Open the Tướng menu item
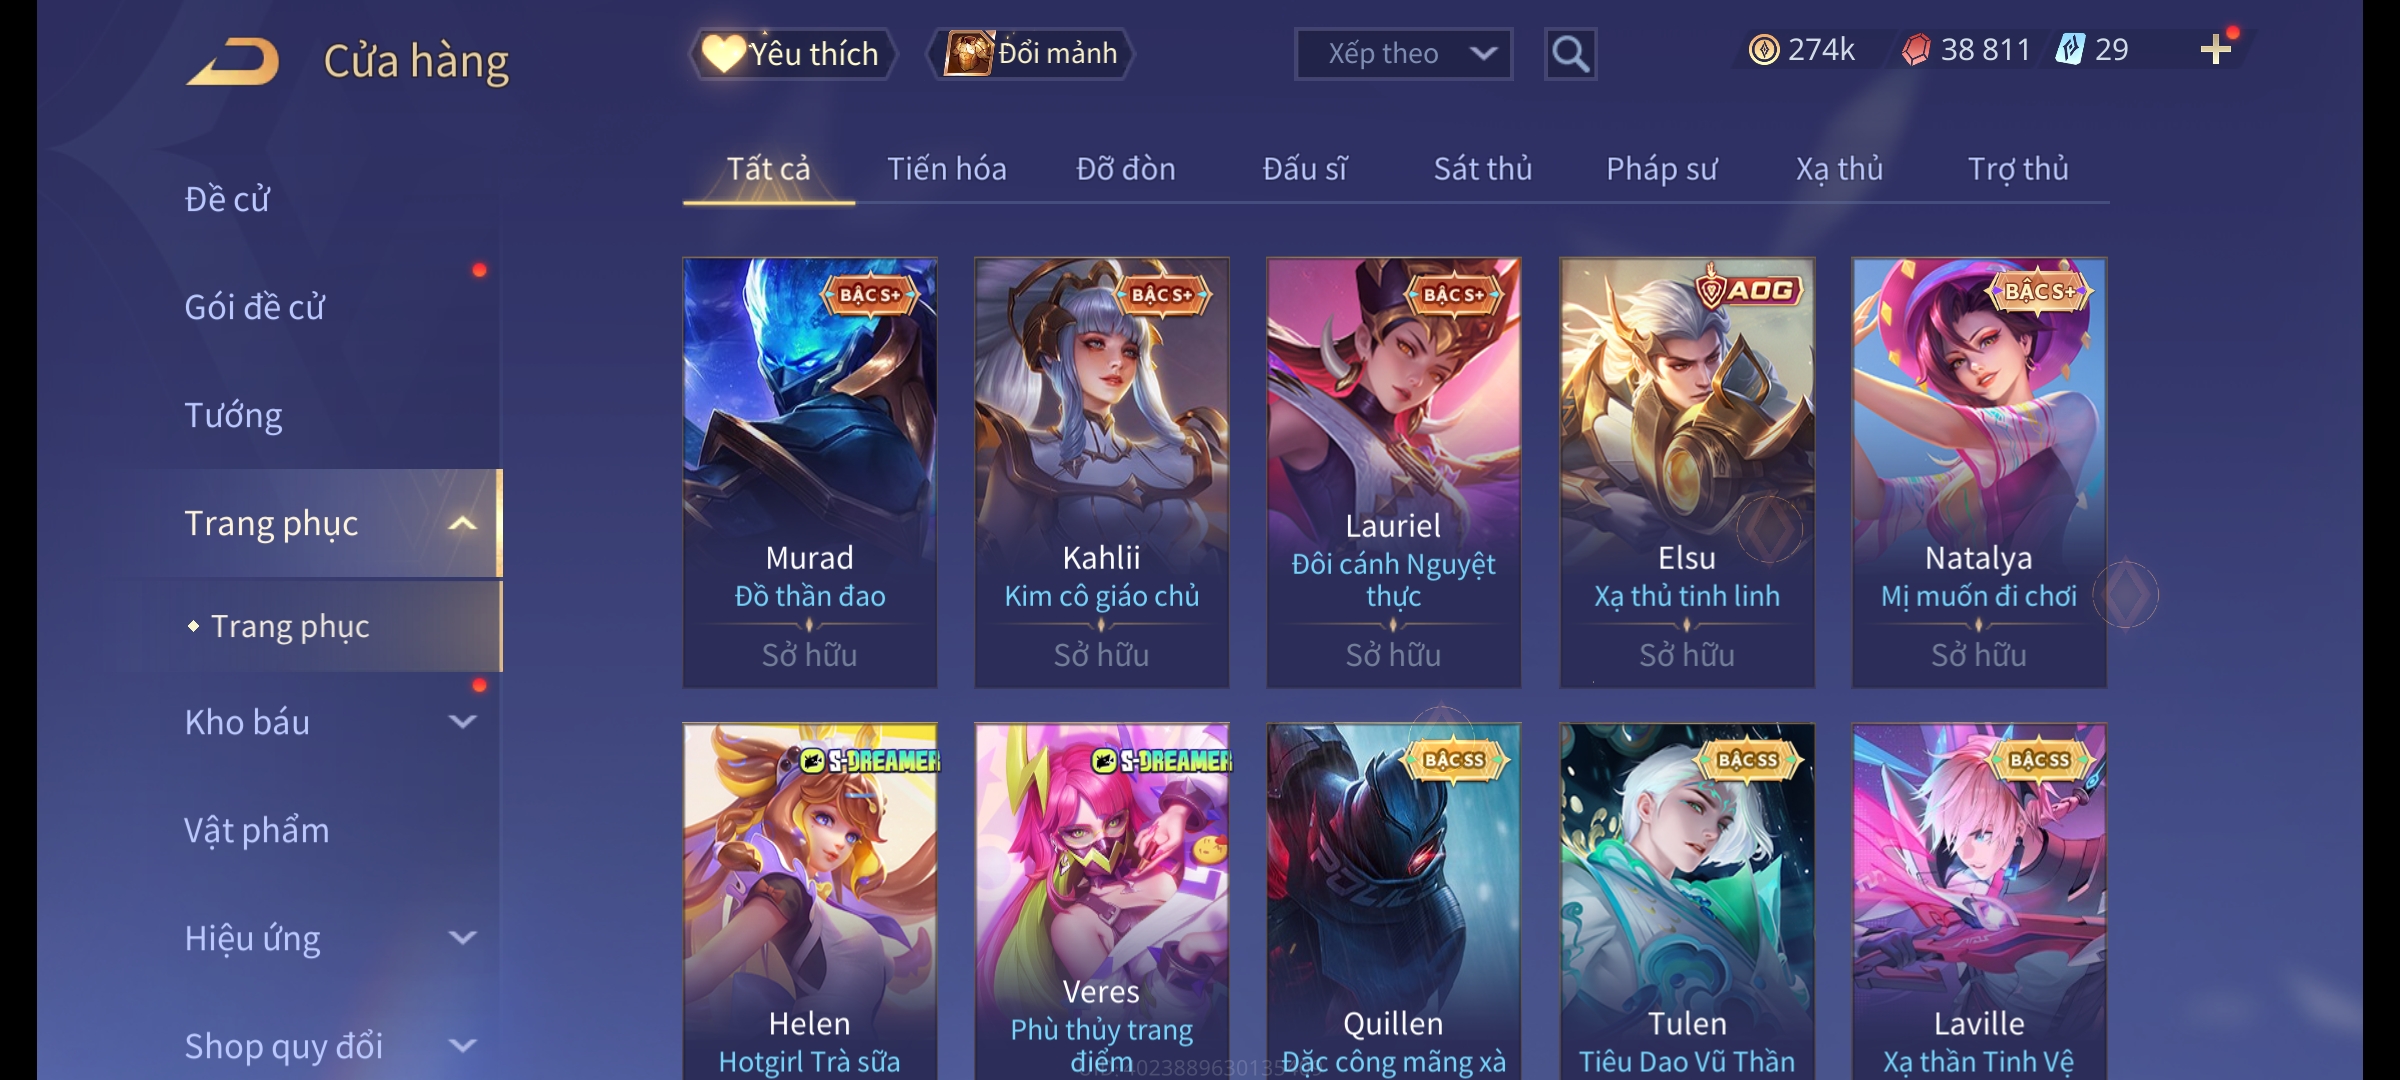The width and height of the screenshot is (2400, 1080). tap(233, 415)
